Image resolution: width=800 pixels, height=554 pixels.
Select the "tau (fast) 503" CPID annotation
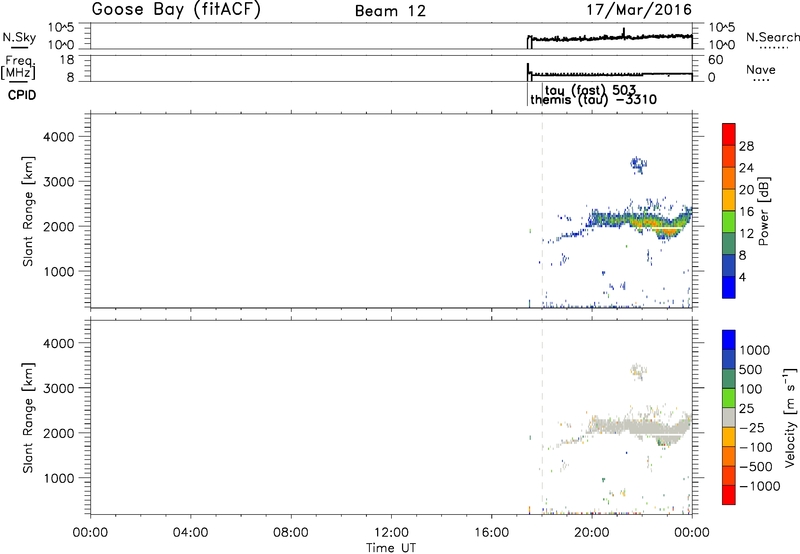click(x=590, y=90)
